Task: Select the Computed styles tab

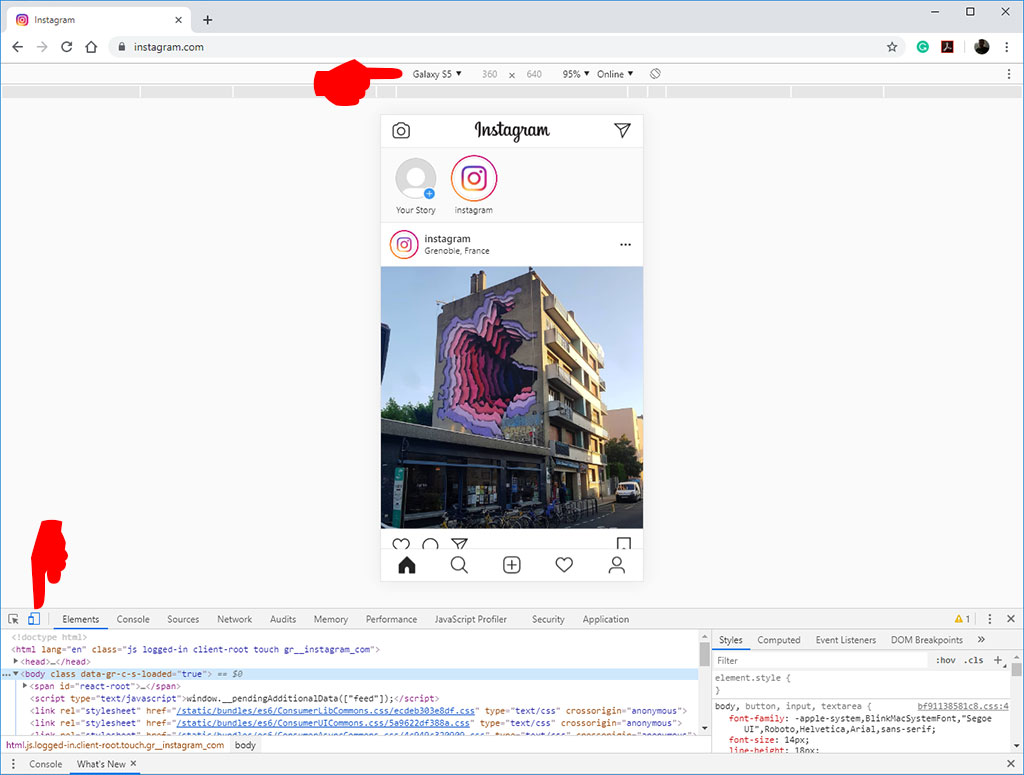Action: (x=778, y=640)
